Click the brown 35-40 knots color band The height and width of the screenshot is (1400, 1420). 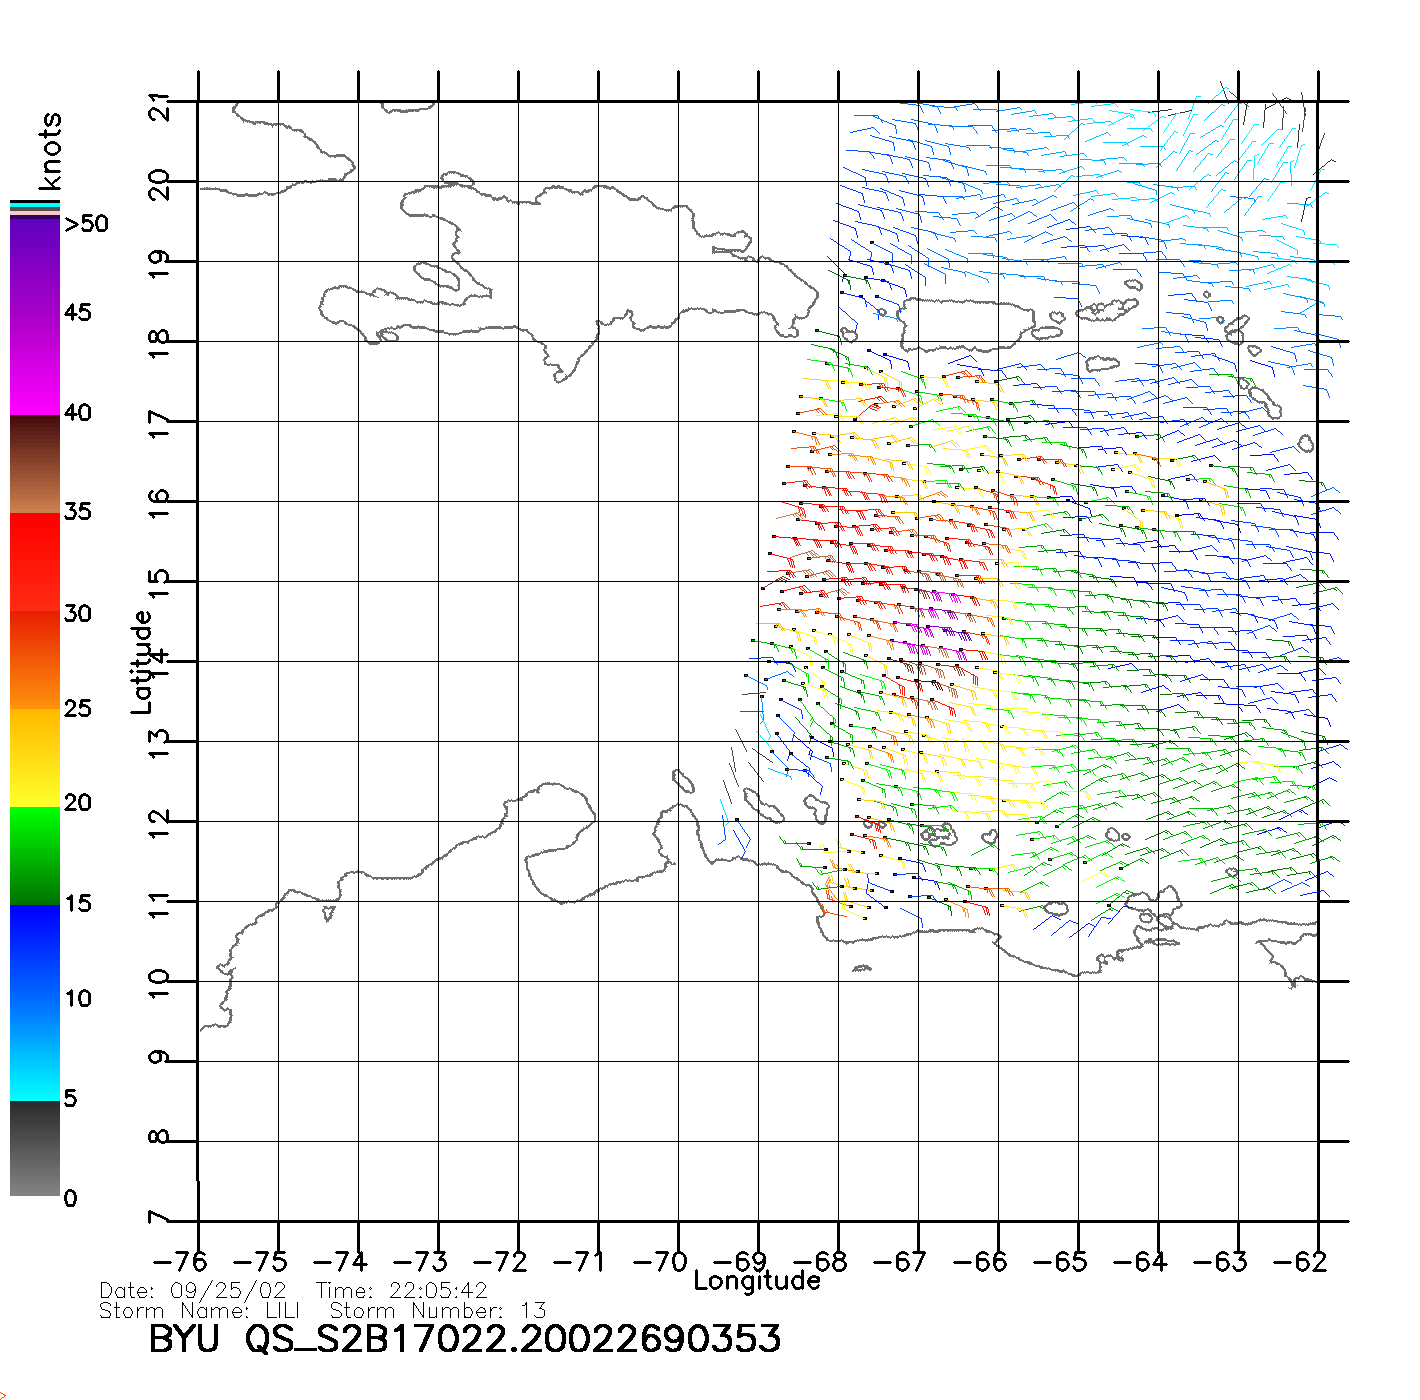[35, 465]
